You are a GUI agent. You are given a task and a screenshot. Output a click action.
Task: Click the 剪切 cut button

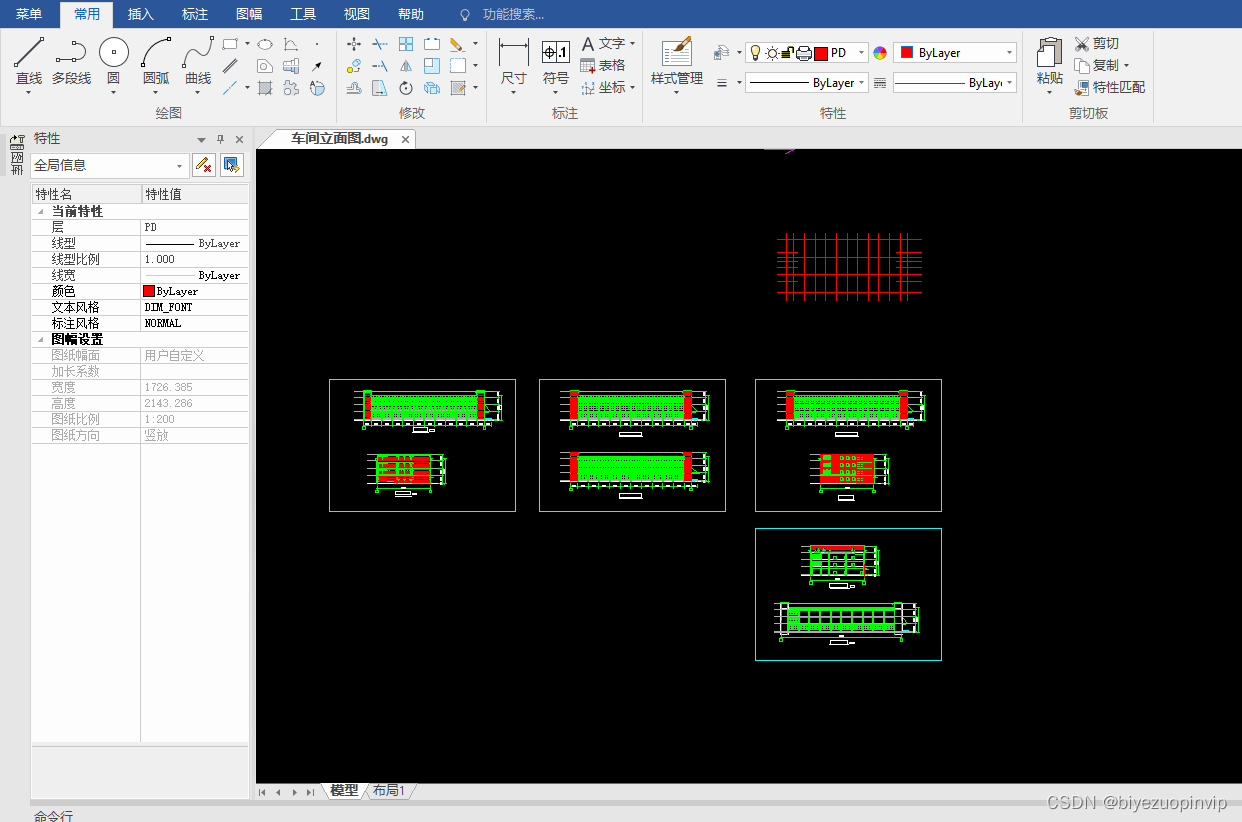(x=1097, y=44)
